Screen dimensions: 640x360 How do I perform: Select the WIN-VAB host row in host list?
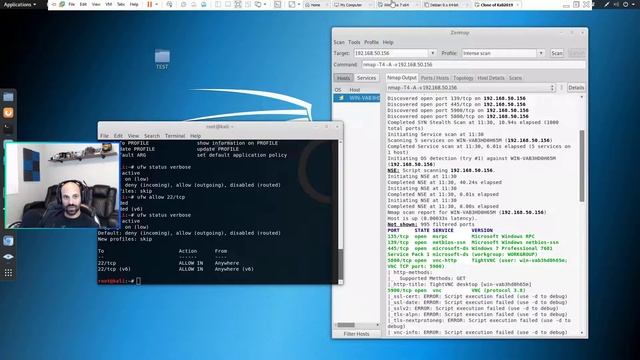pos(357,98)
